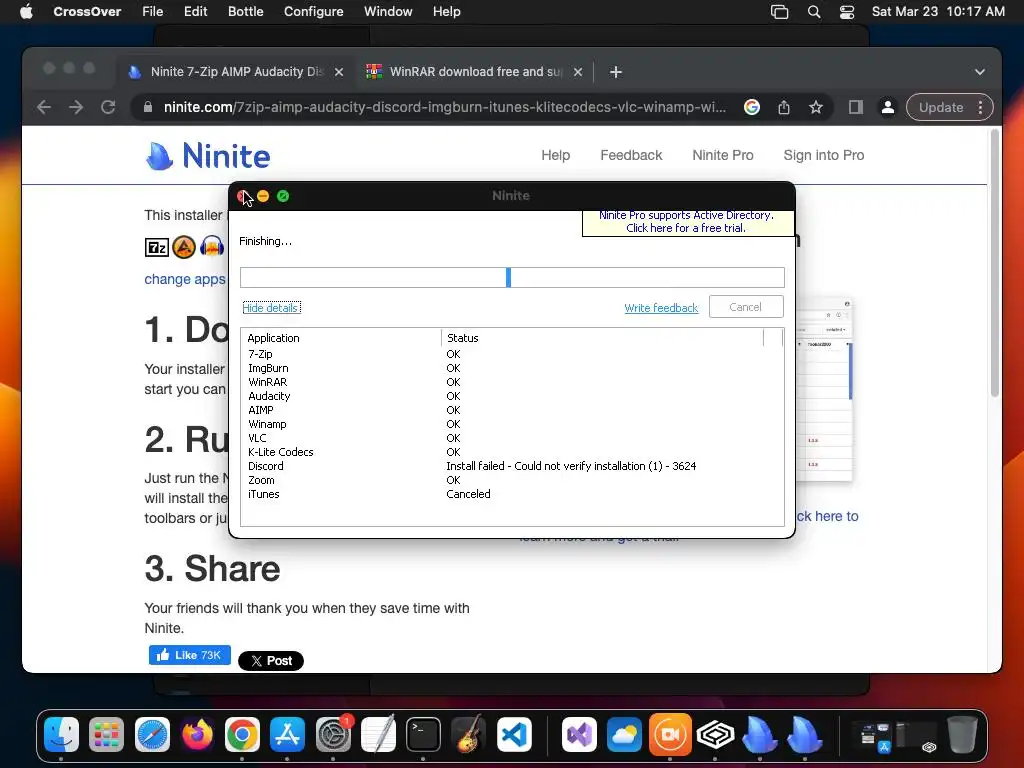Image resolution: width=1024 pixels, height=768 pixels.
Task: Open Spotlight search in menu bar
Action: [x=814, y=12]
